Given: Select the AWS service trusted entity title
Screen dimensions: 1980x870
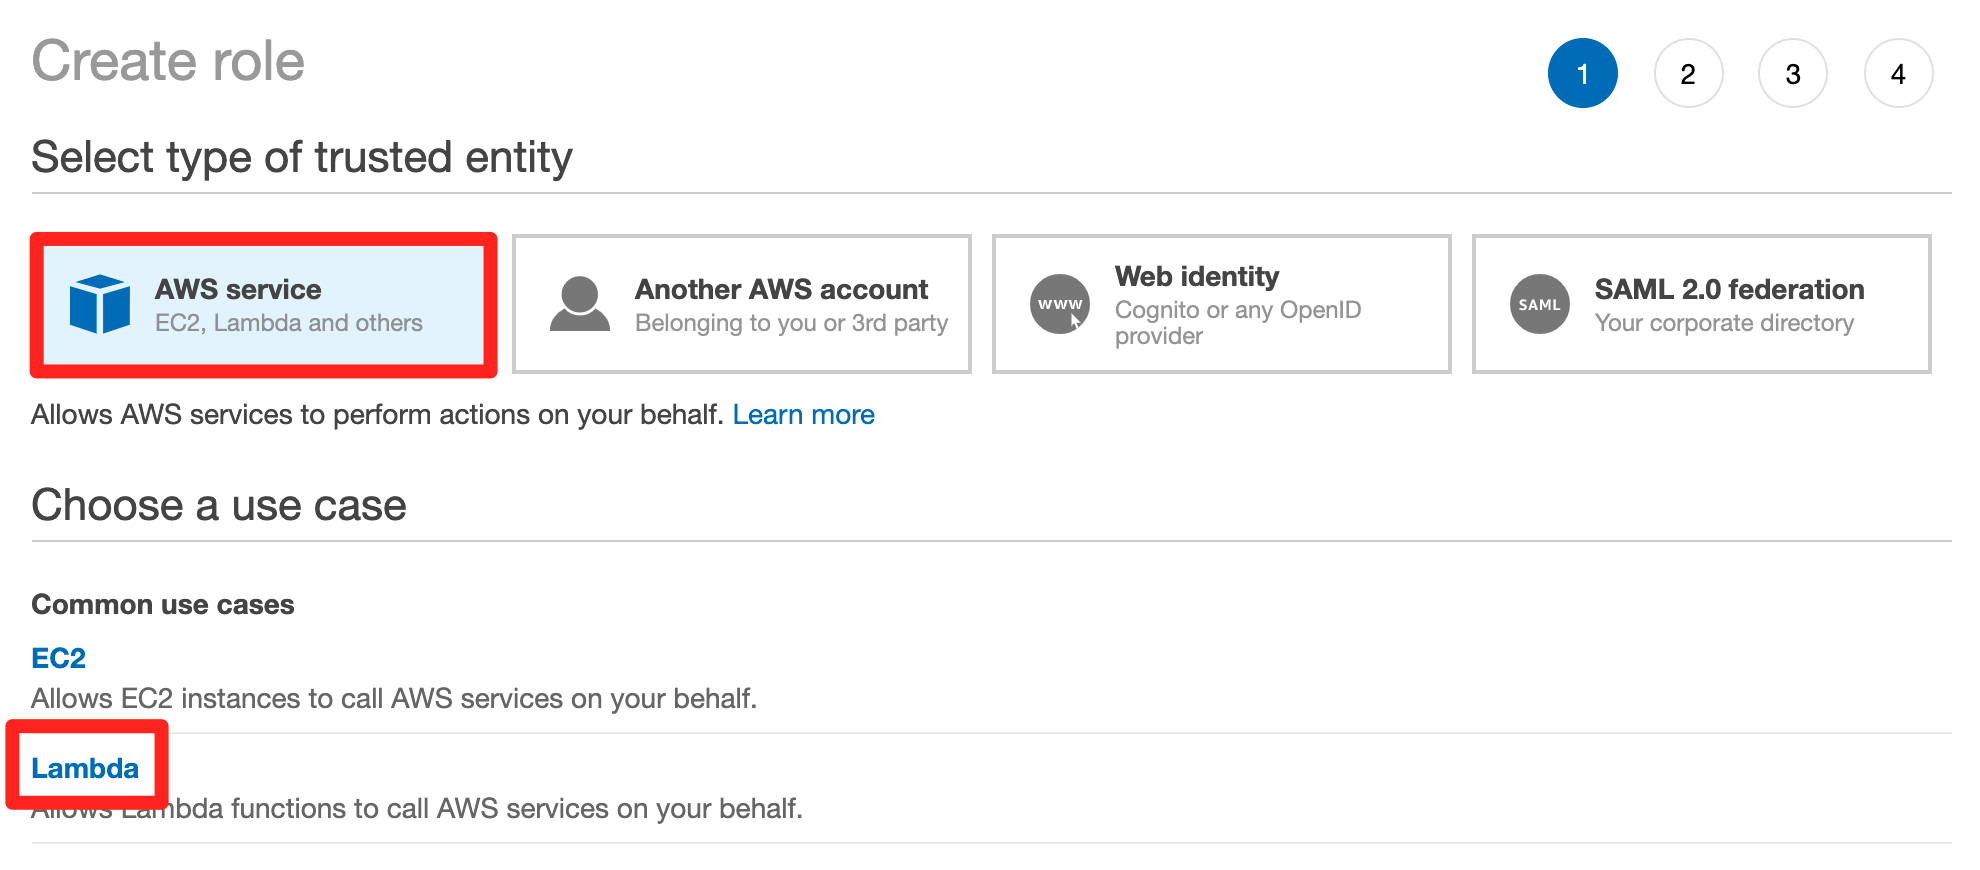Looking at the screenshot, I should pyautogui.click(x=238, y=289).
